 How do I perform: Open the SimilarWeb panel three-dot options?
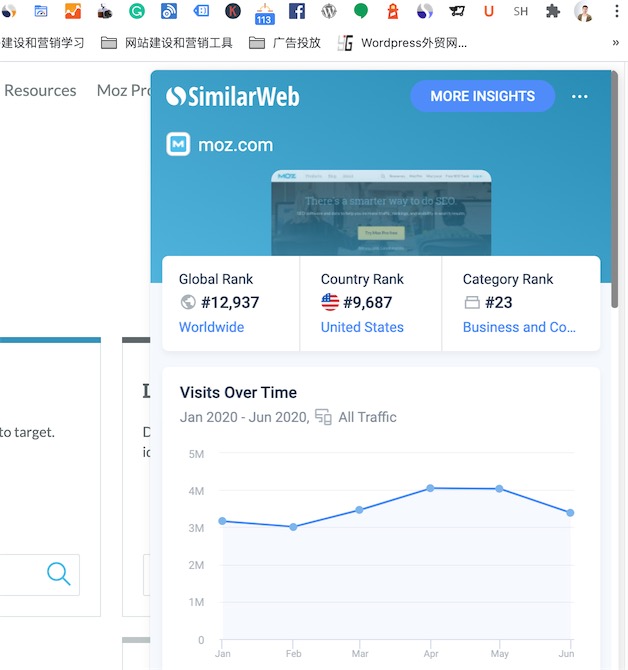[x=580, y=97]
